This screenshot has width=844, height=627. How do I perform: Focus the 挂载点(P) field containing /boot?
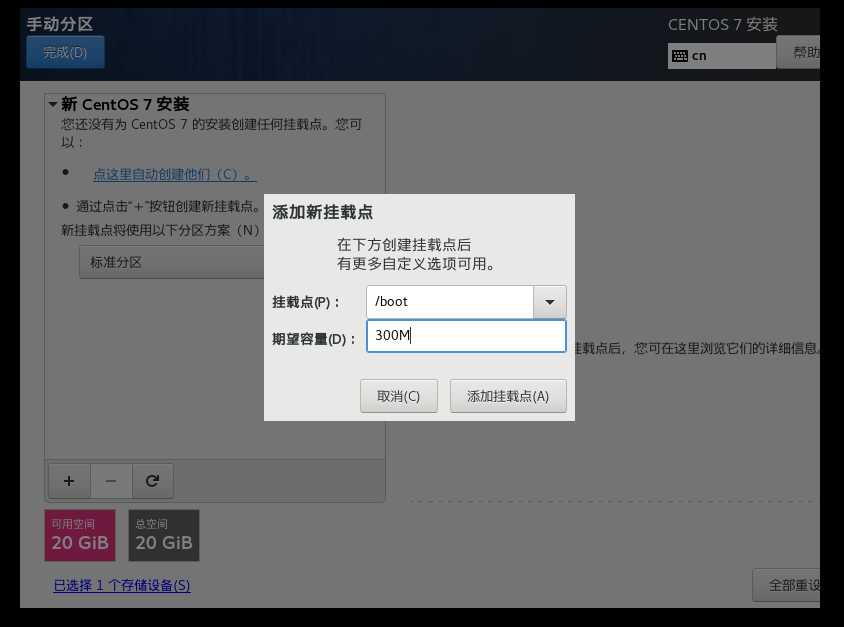tap(450, 302)
